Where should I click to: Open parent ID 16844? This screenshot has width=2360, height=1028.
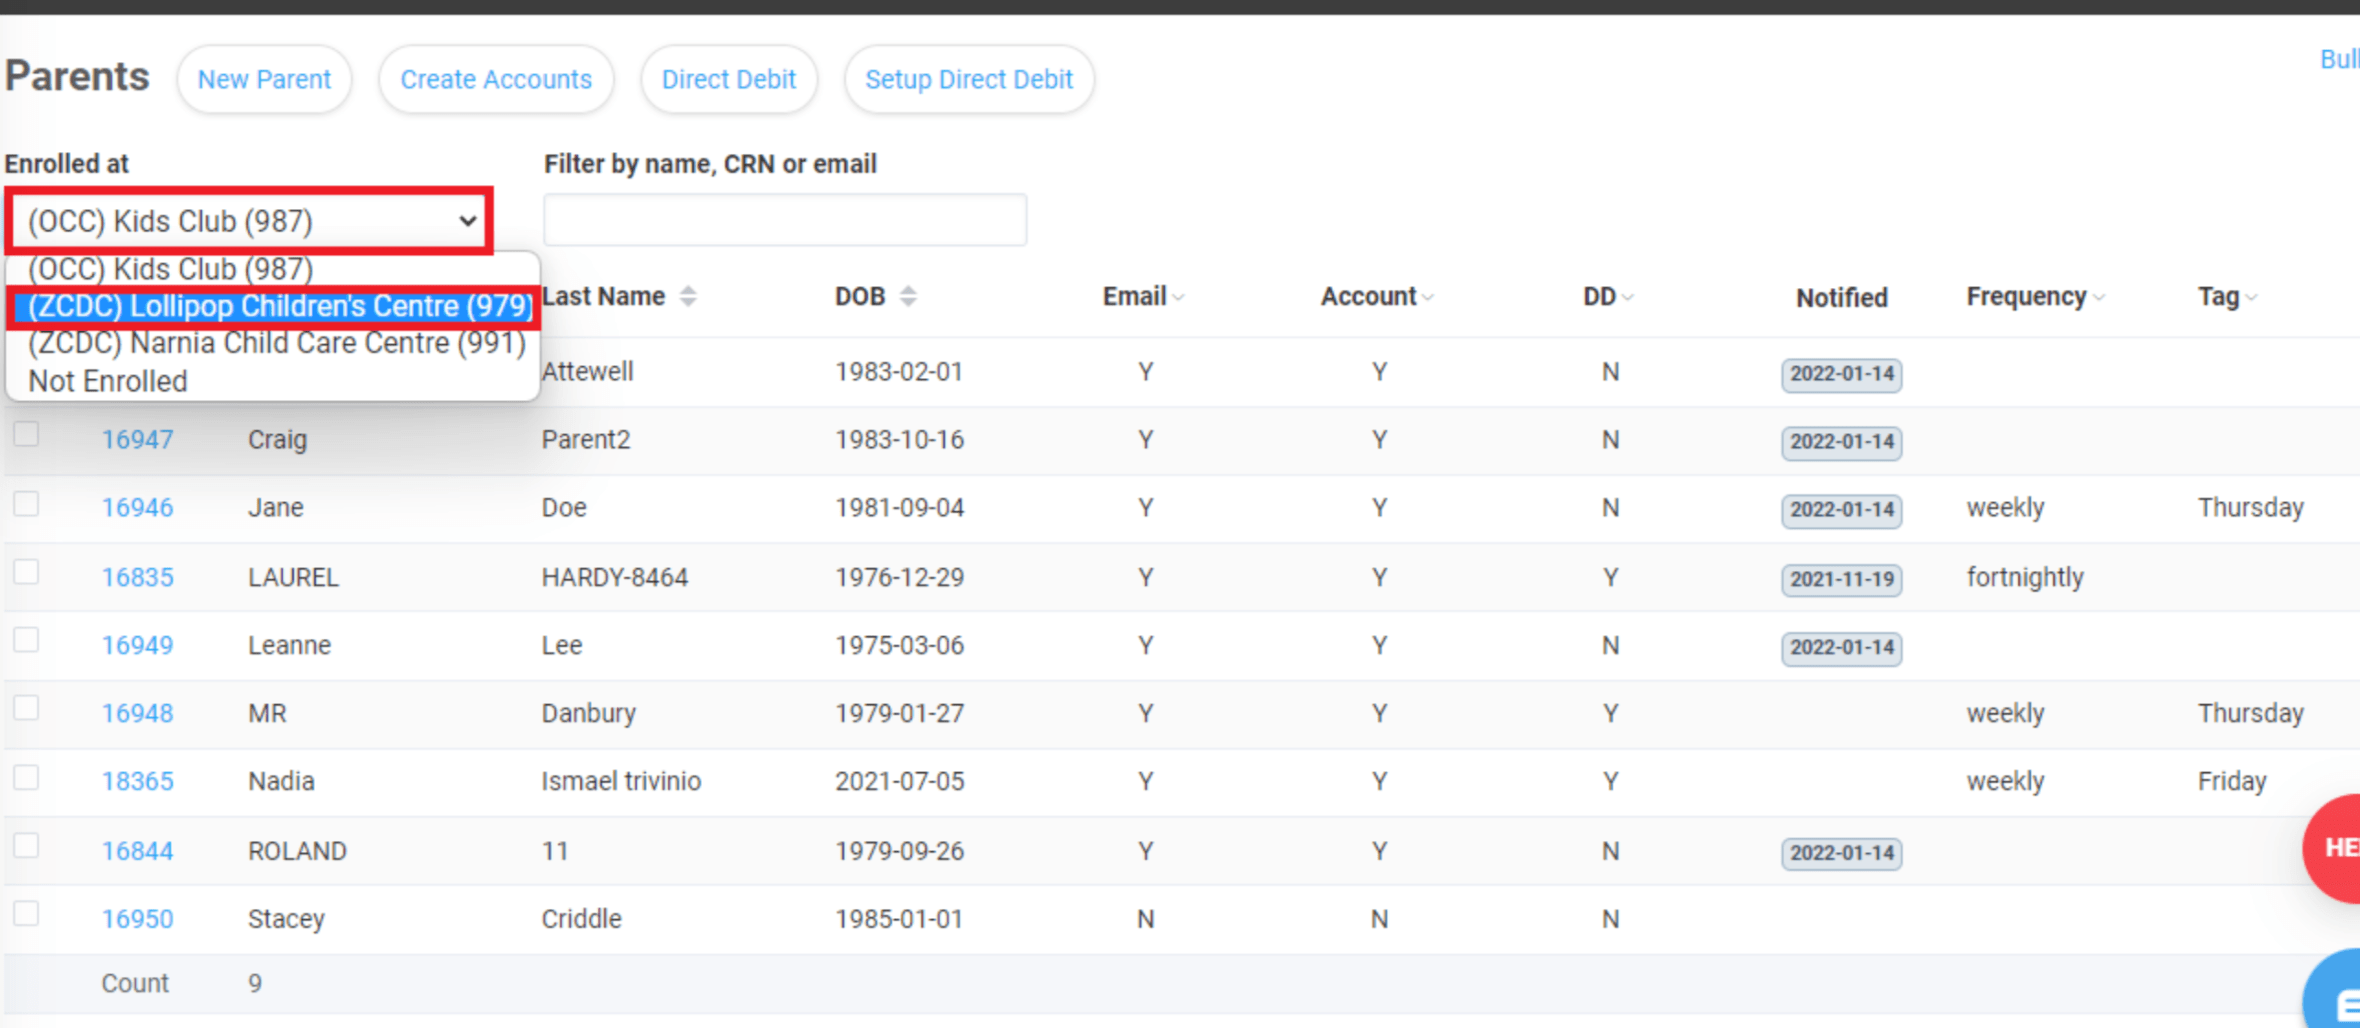point(137,852)
